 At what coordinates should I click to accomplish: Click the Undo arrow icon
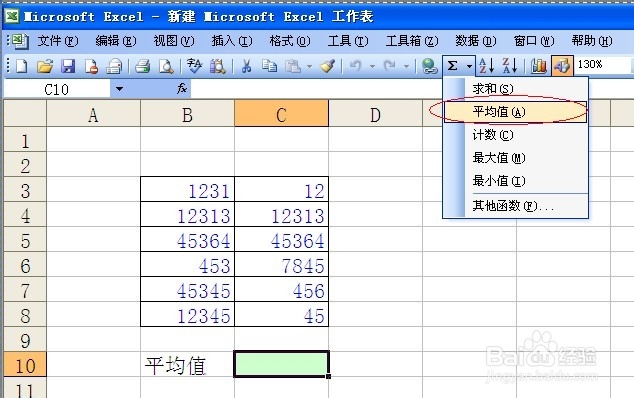tap(355, 66)
